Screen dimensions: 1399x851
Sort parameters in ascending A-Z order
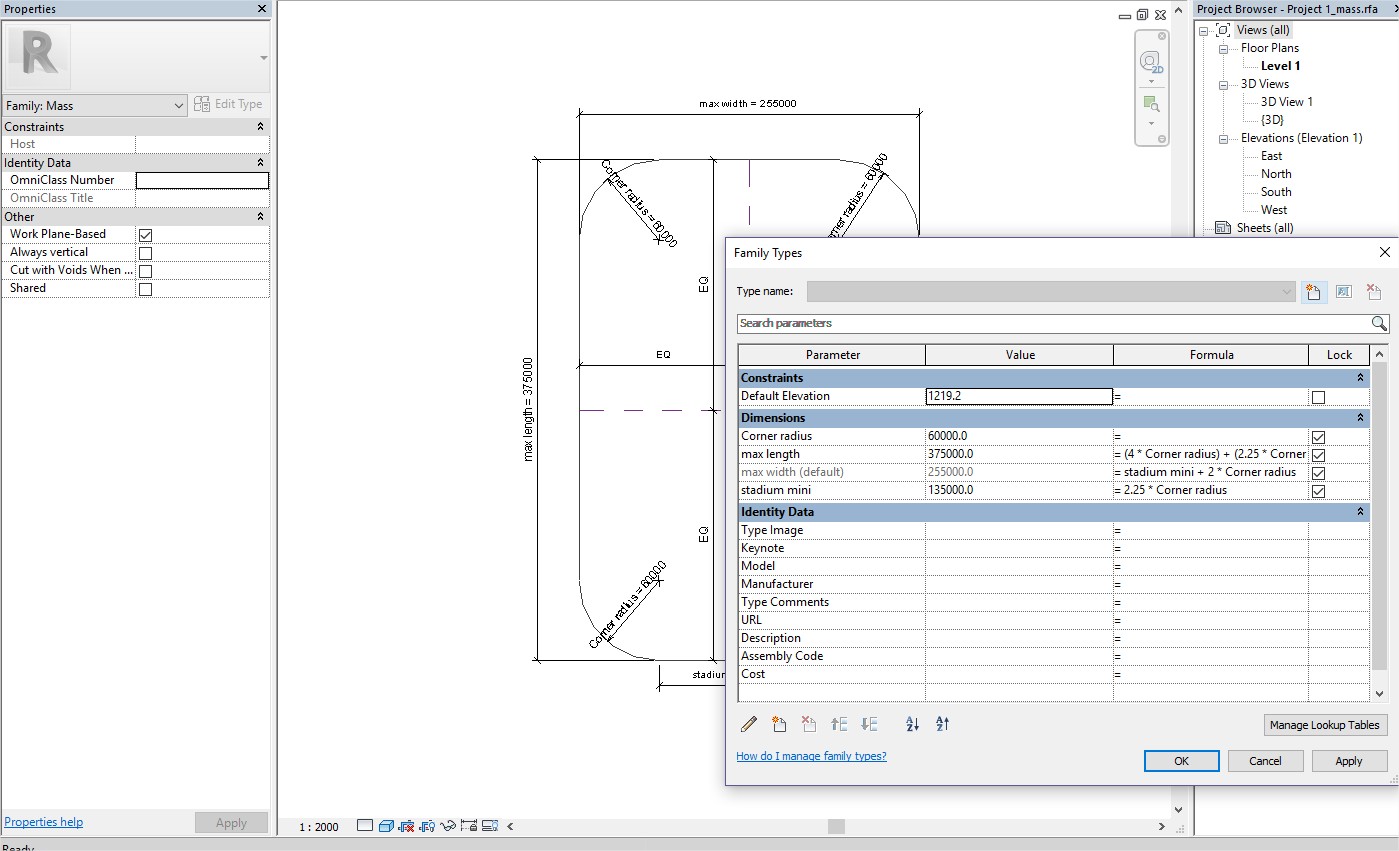point(912,724)
